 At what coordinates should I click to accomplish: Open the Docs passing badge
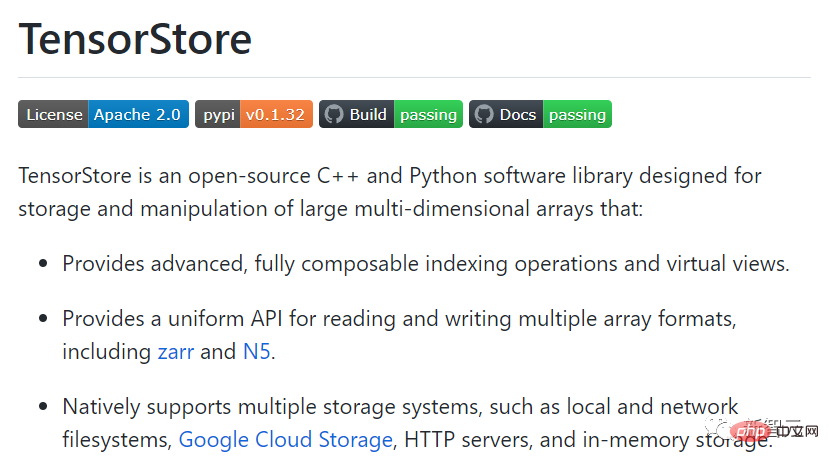tap(540, 114)
